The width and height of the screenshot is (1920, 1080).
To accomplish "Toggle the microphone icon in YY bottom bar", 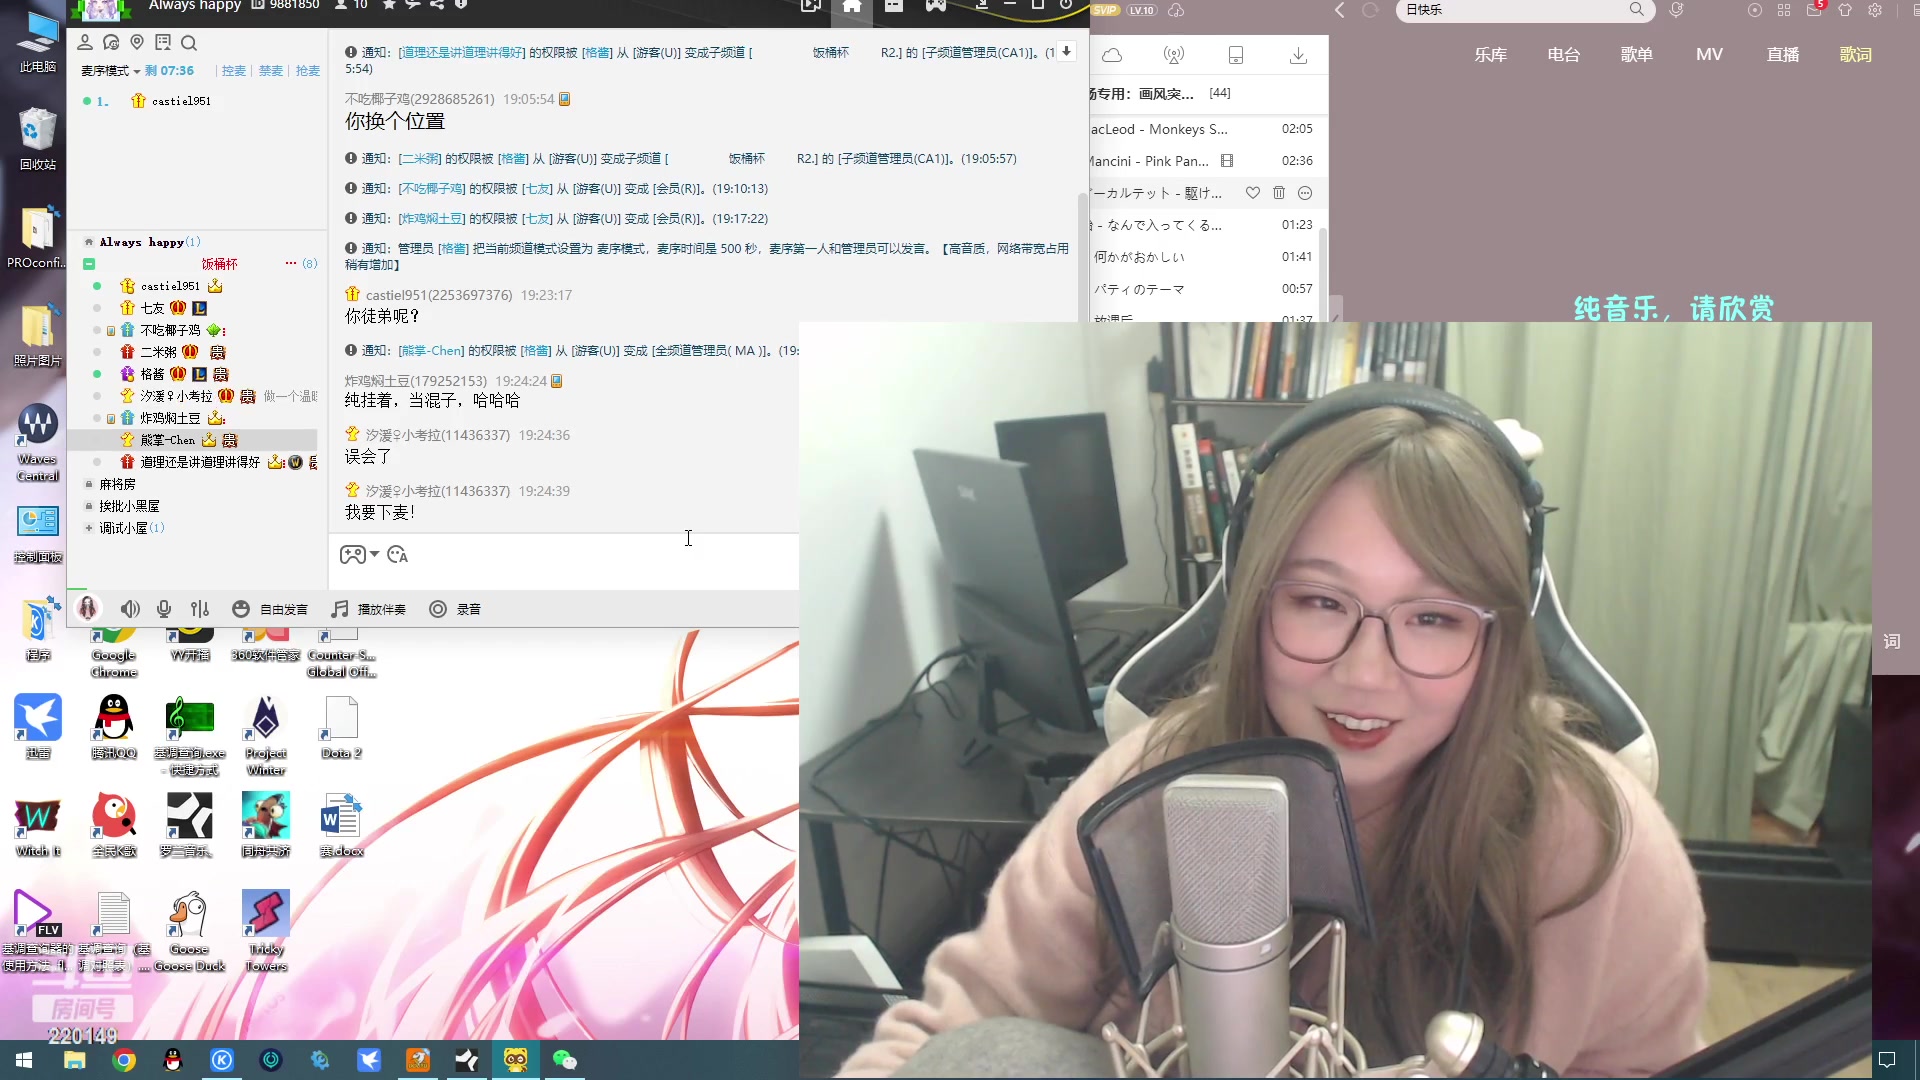I will 164,609.
